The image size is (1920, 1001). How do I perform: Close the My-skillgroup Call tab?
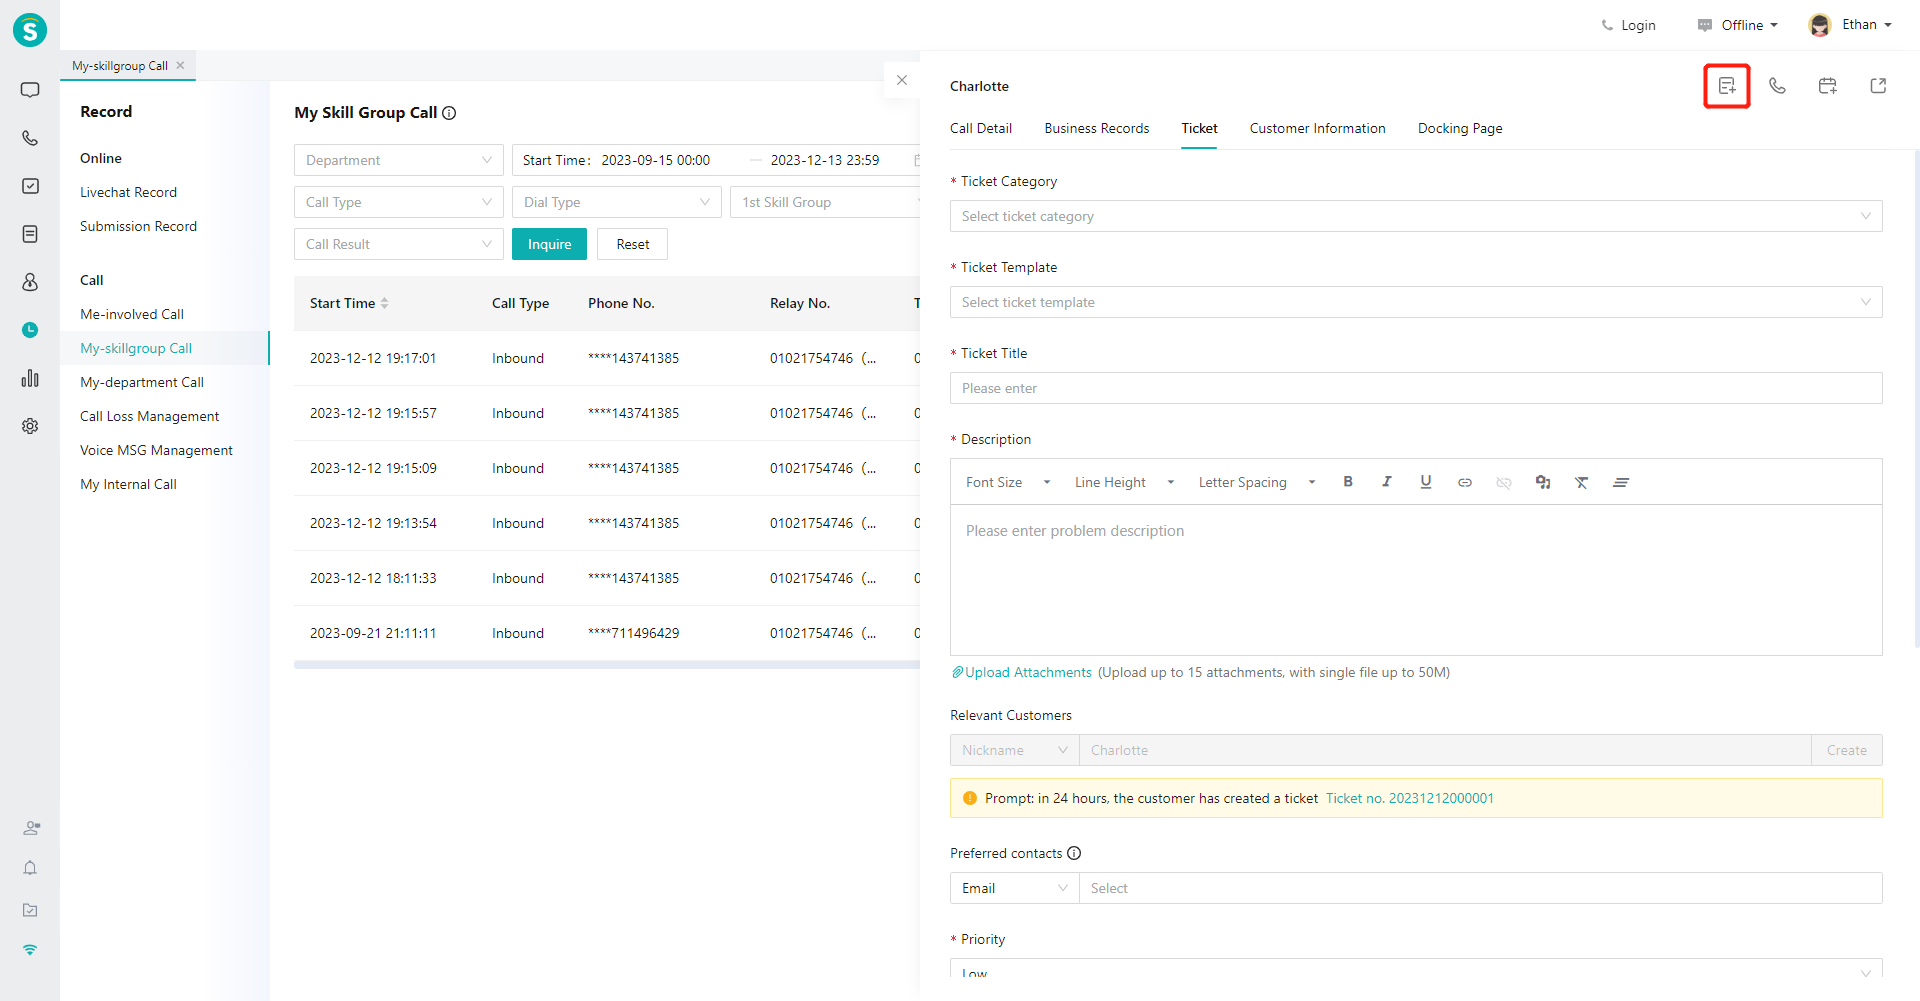click(181, 65)
